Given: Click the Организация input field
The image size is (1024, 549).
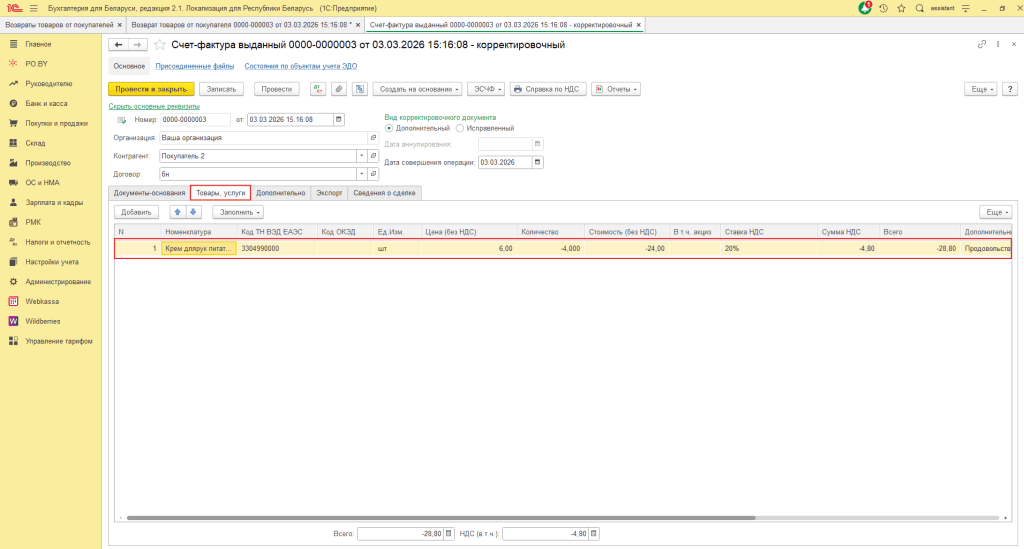Looking at the screenshot, I should point(262,138).
